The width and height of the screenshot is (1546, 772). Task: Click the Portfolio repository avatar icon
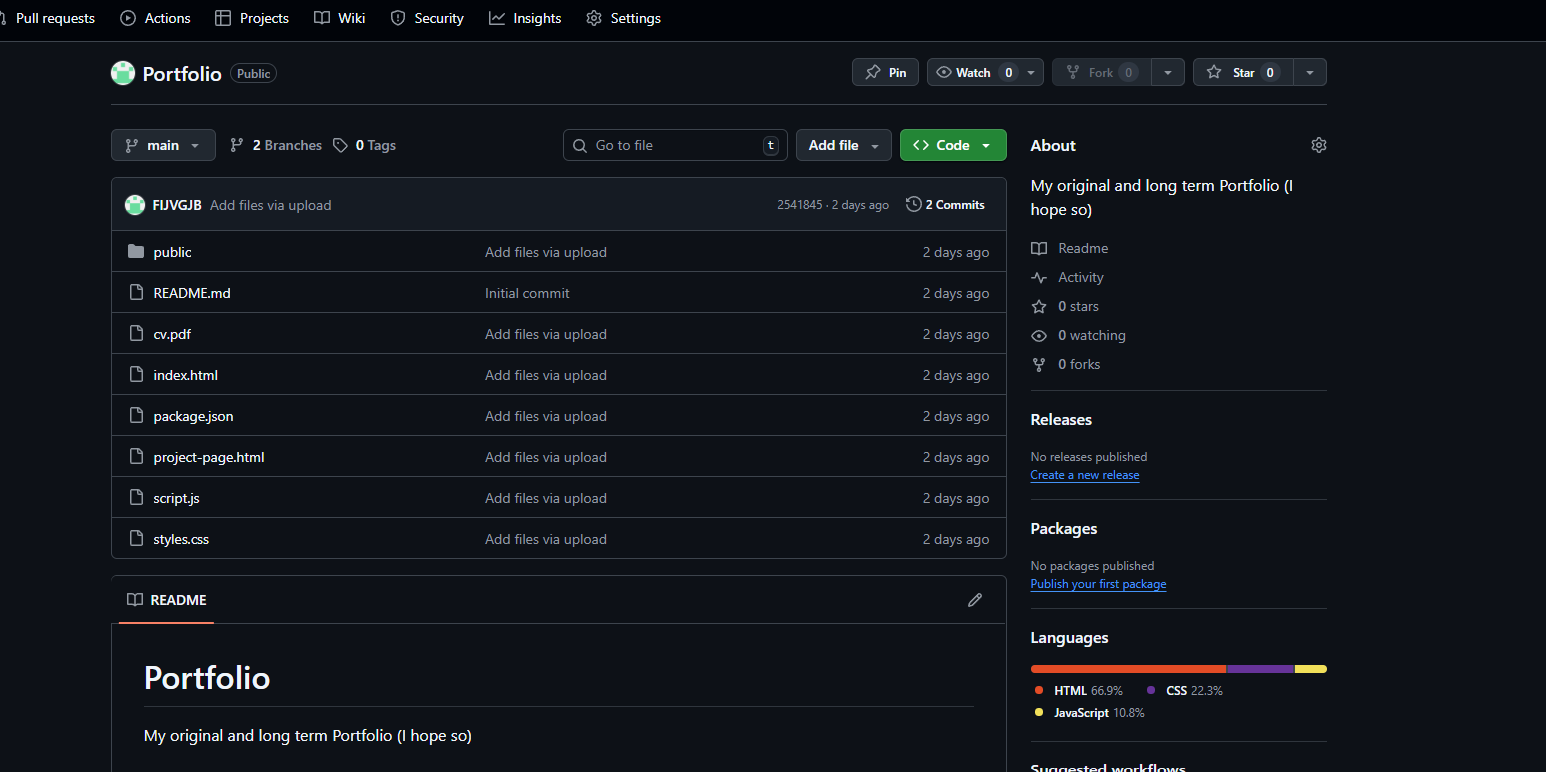123,73
